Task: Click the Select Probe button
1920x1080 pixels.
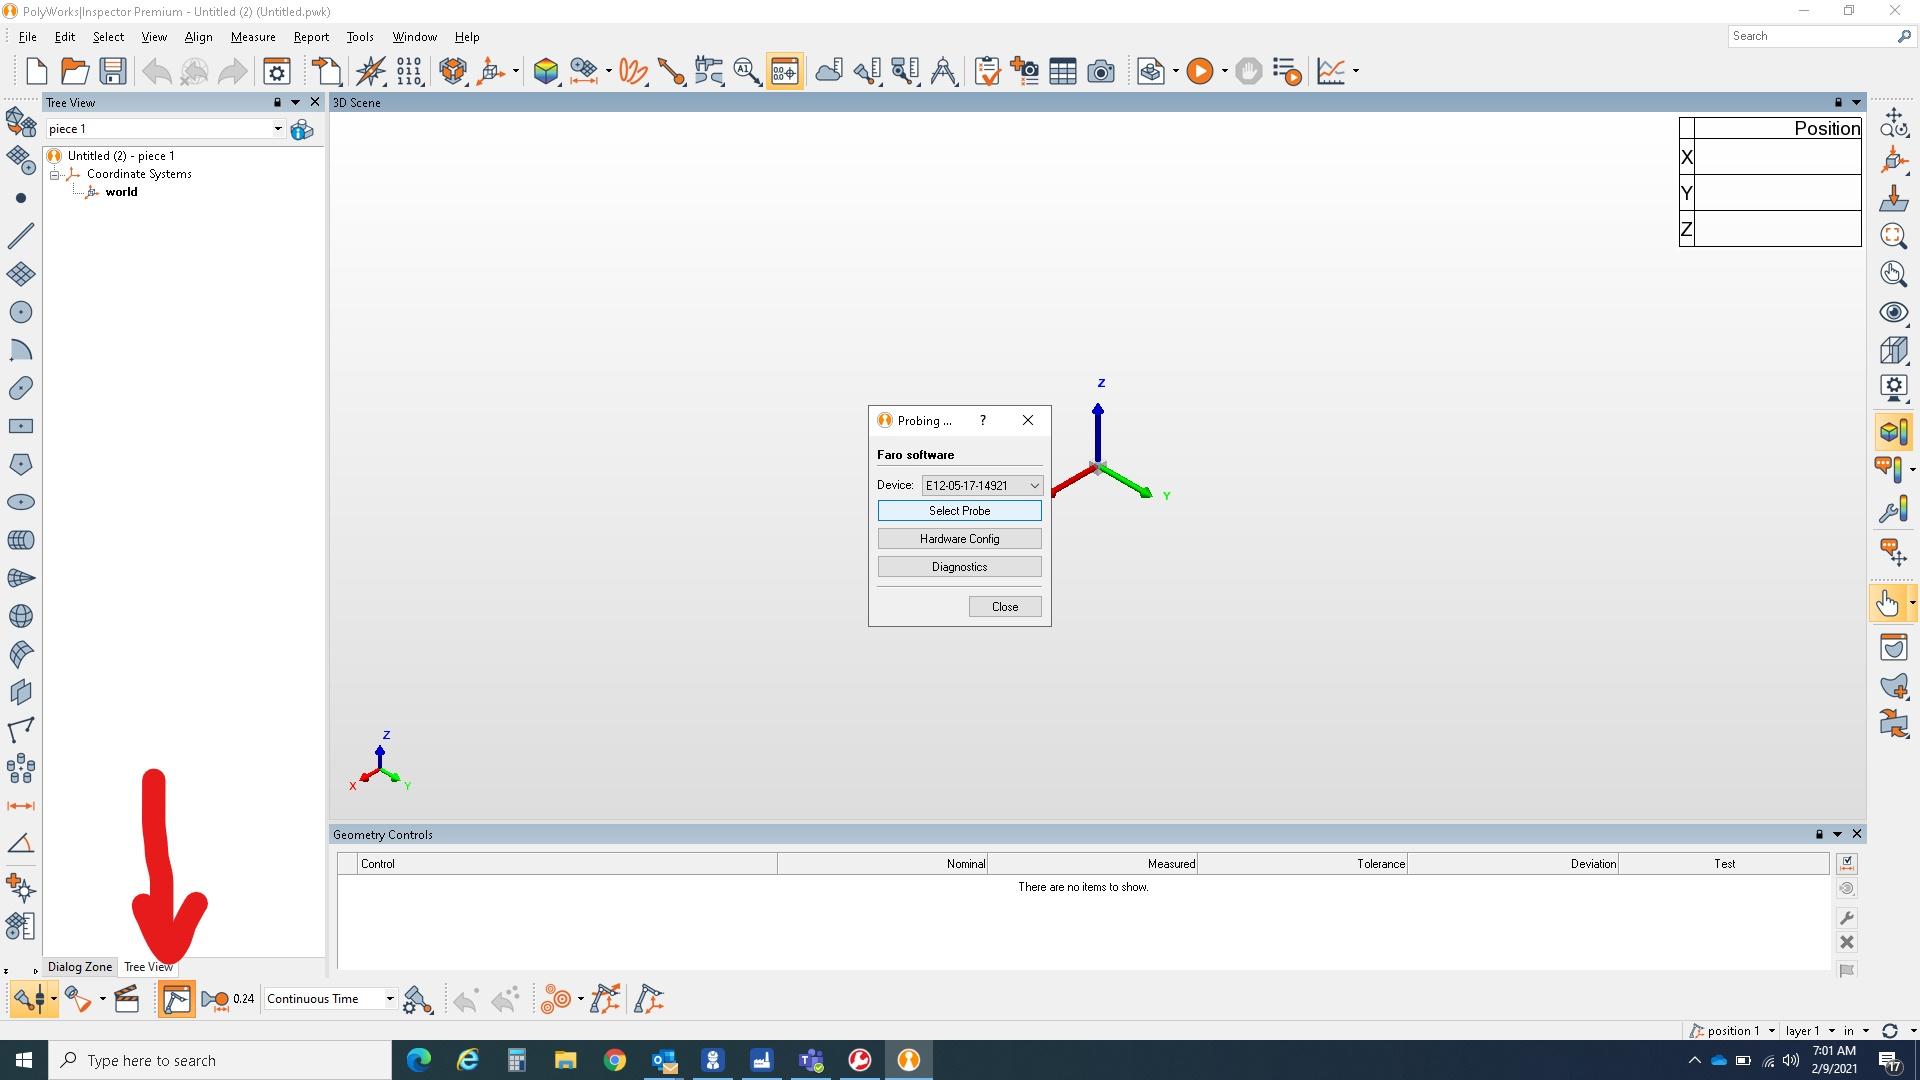Action: coord(959,510)
